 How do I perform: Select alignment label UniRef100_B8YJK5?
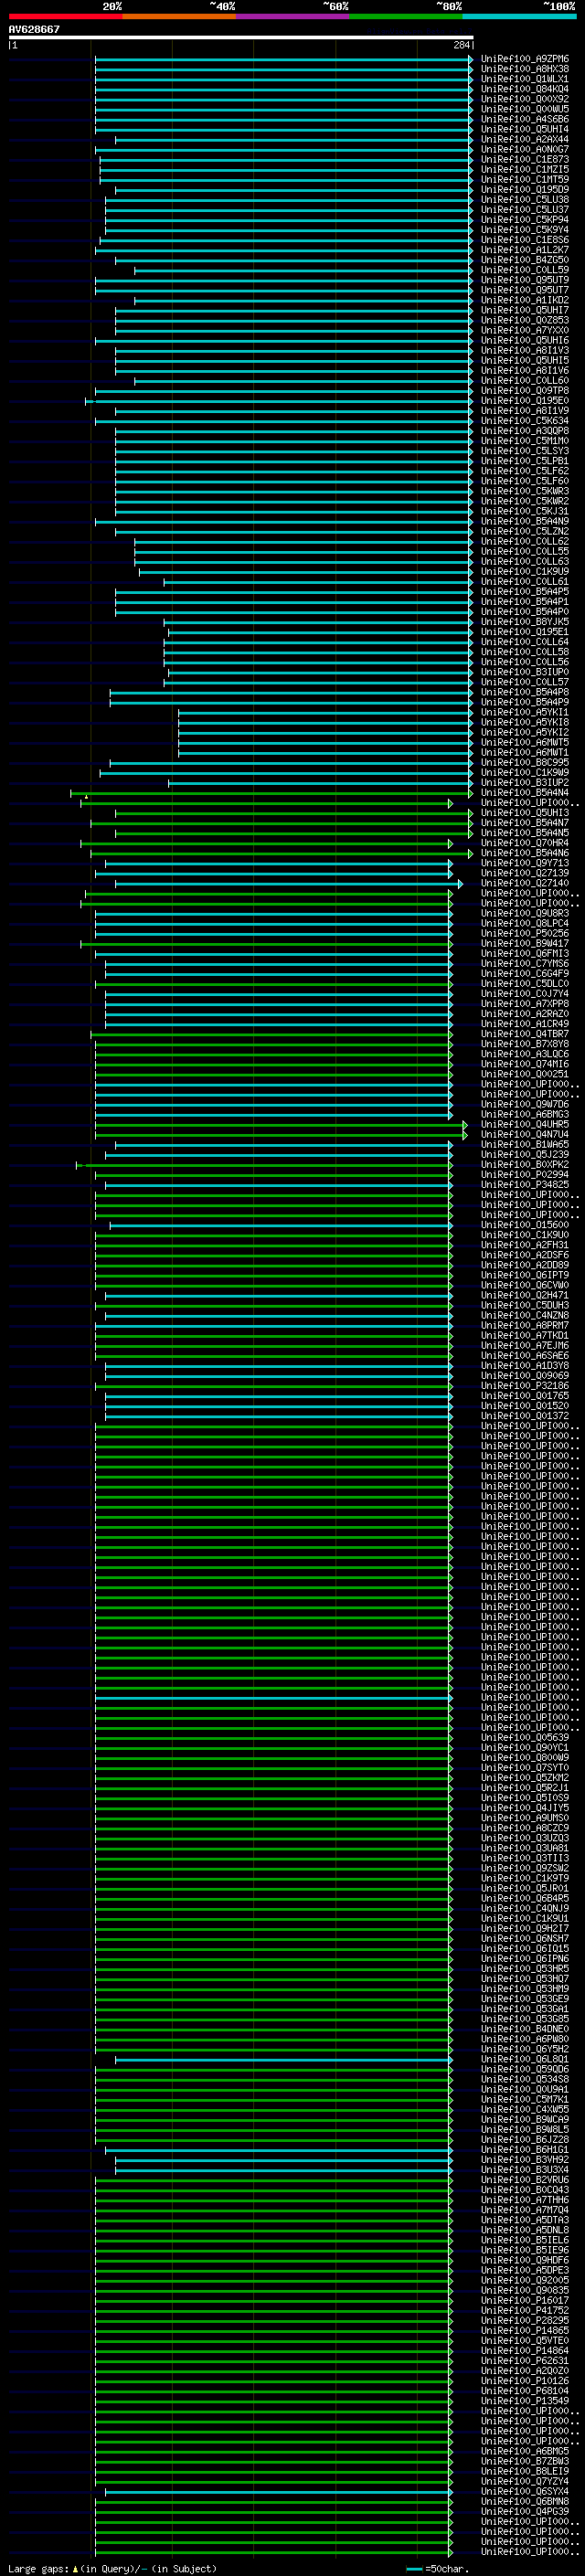[525, 622]
